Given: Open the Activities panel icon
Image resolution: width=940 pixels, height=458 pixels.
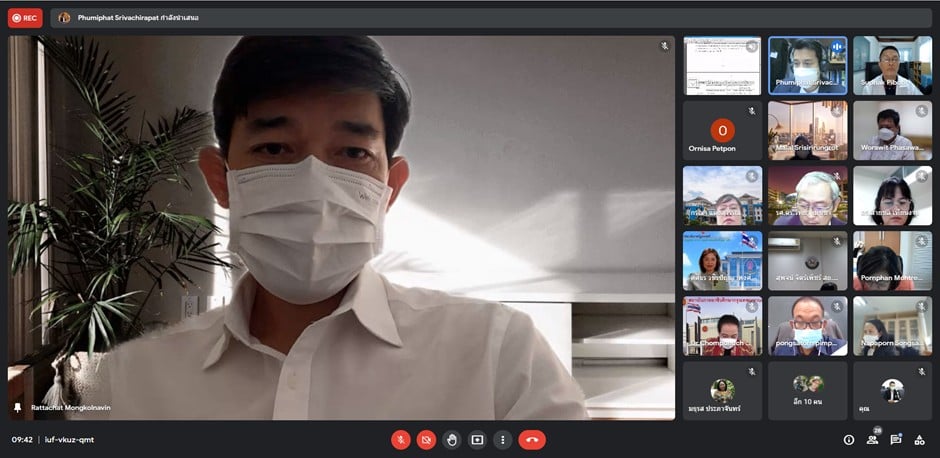Looking at the screenshot, I should point(919,439).
